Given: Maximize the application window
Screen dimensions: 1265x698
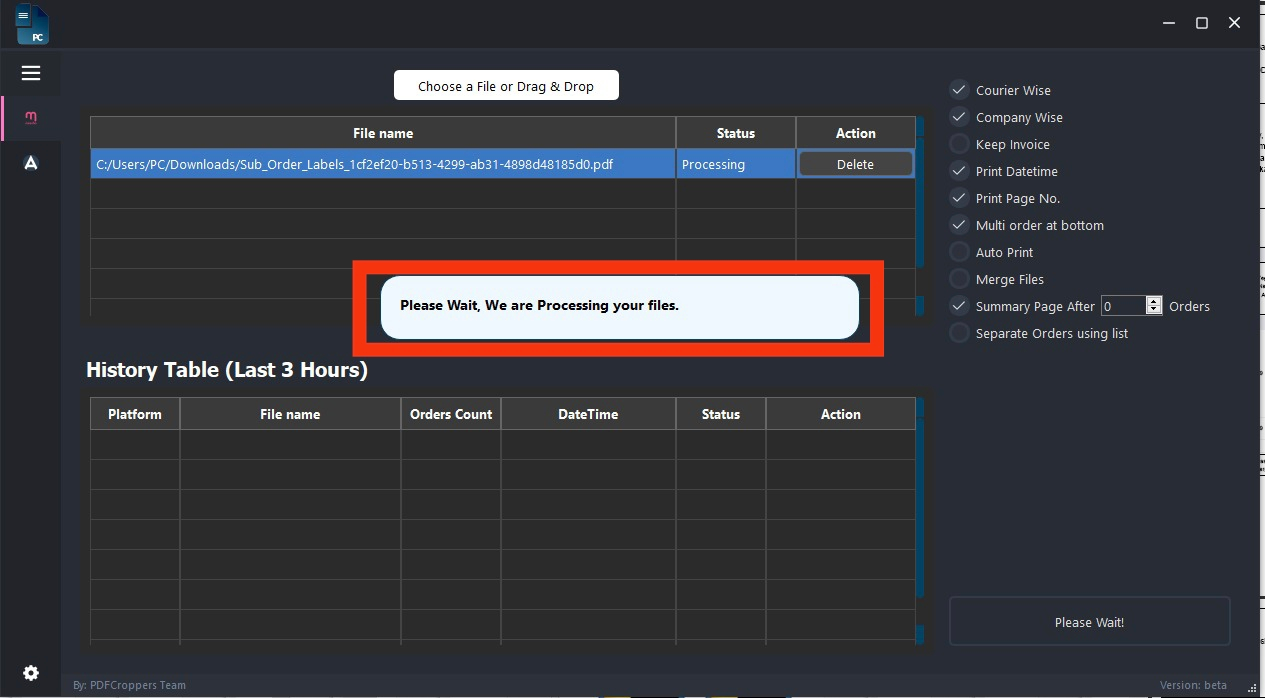Looking at the screenshot, I should point(1202,23).
